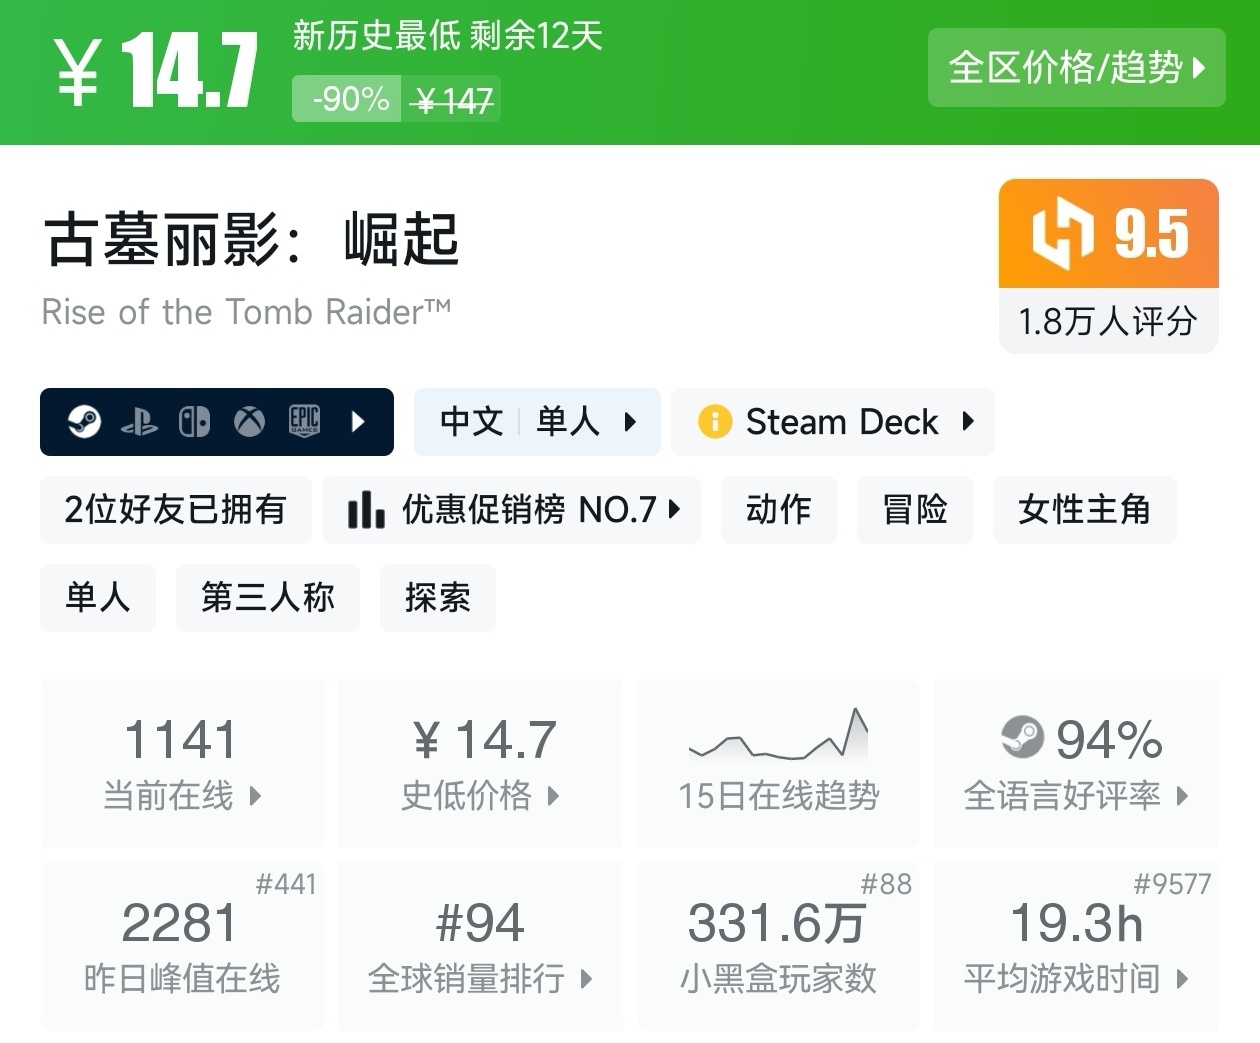
Task: Click the Steam platform icon
Action: [85, 422]
